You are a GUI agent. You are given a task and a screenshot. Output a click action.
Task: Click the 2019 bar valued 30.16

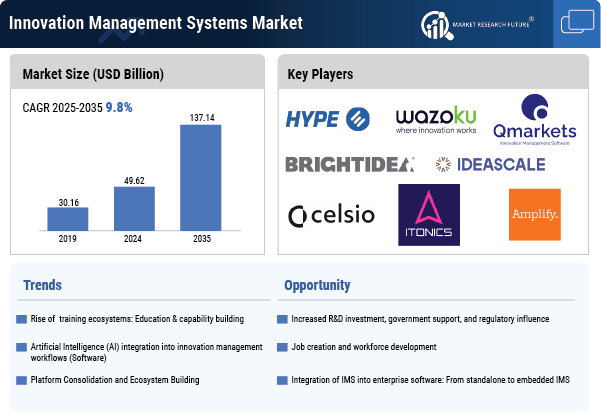pos(67,219)
